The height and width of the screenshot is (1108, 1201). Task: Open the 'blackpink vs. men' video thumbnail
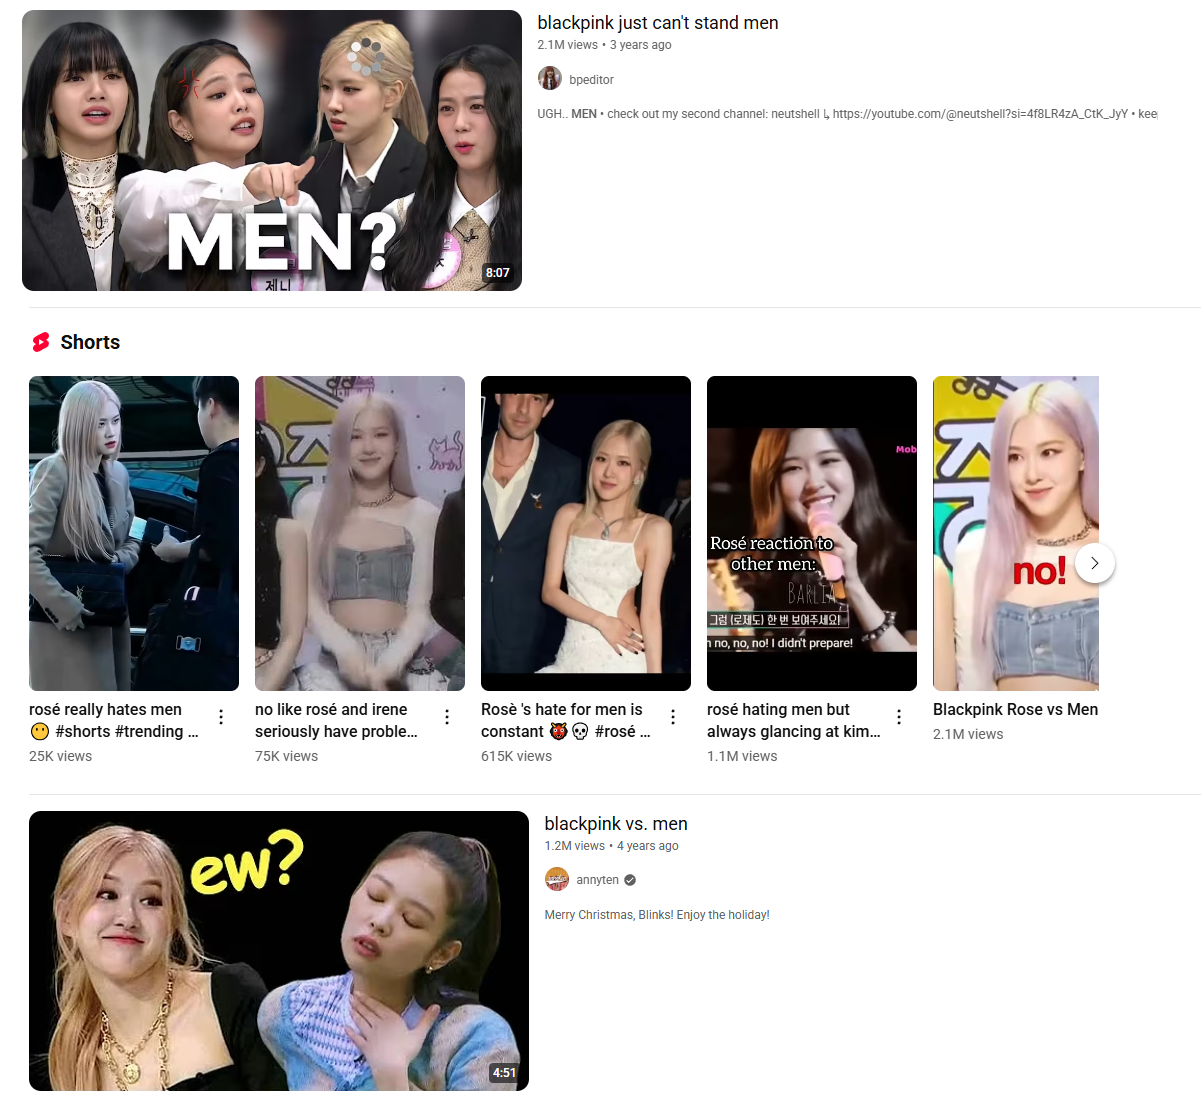click(279, 951)
